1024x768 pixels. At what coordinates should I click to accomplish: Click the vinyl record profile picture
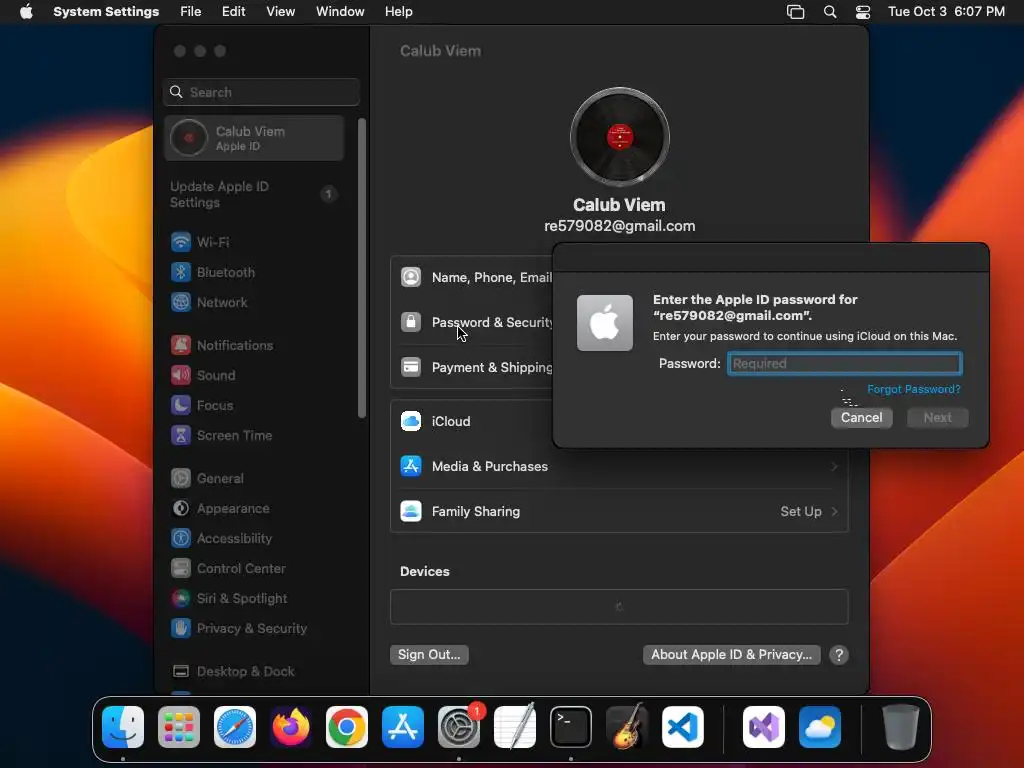[x=619, y=137]
